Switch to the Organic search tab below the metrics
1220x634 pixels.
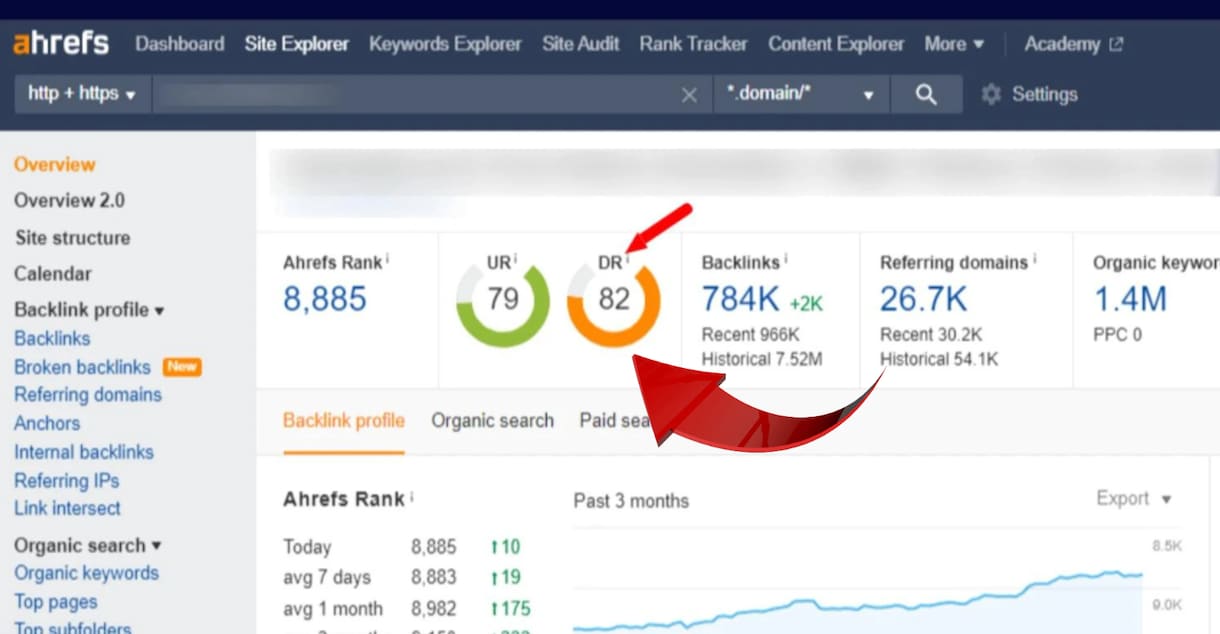(492, 421)
